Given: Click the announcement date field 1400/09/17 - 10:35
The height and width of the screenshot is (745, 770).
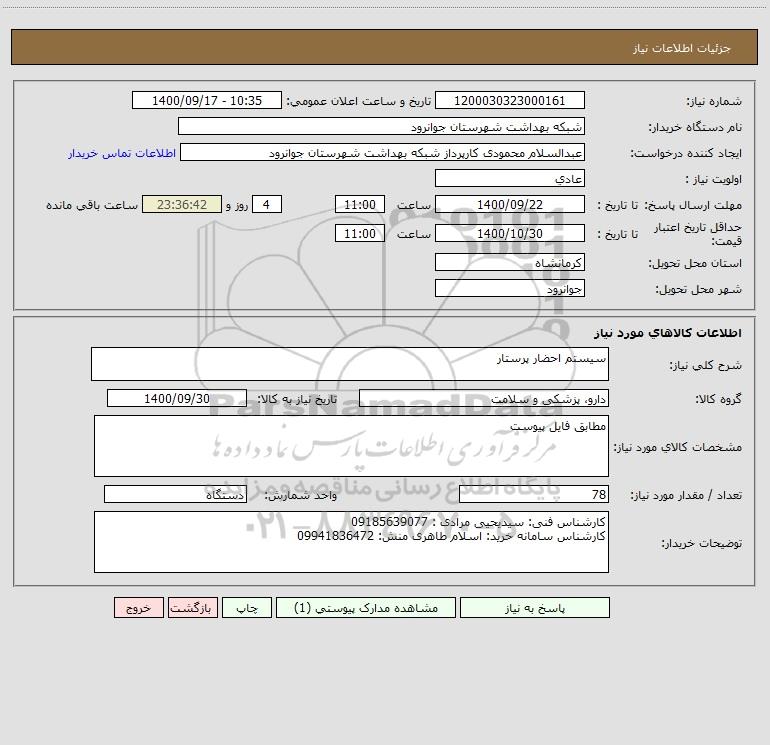Looking at the screenshot, I should click(207, 100).
